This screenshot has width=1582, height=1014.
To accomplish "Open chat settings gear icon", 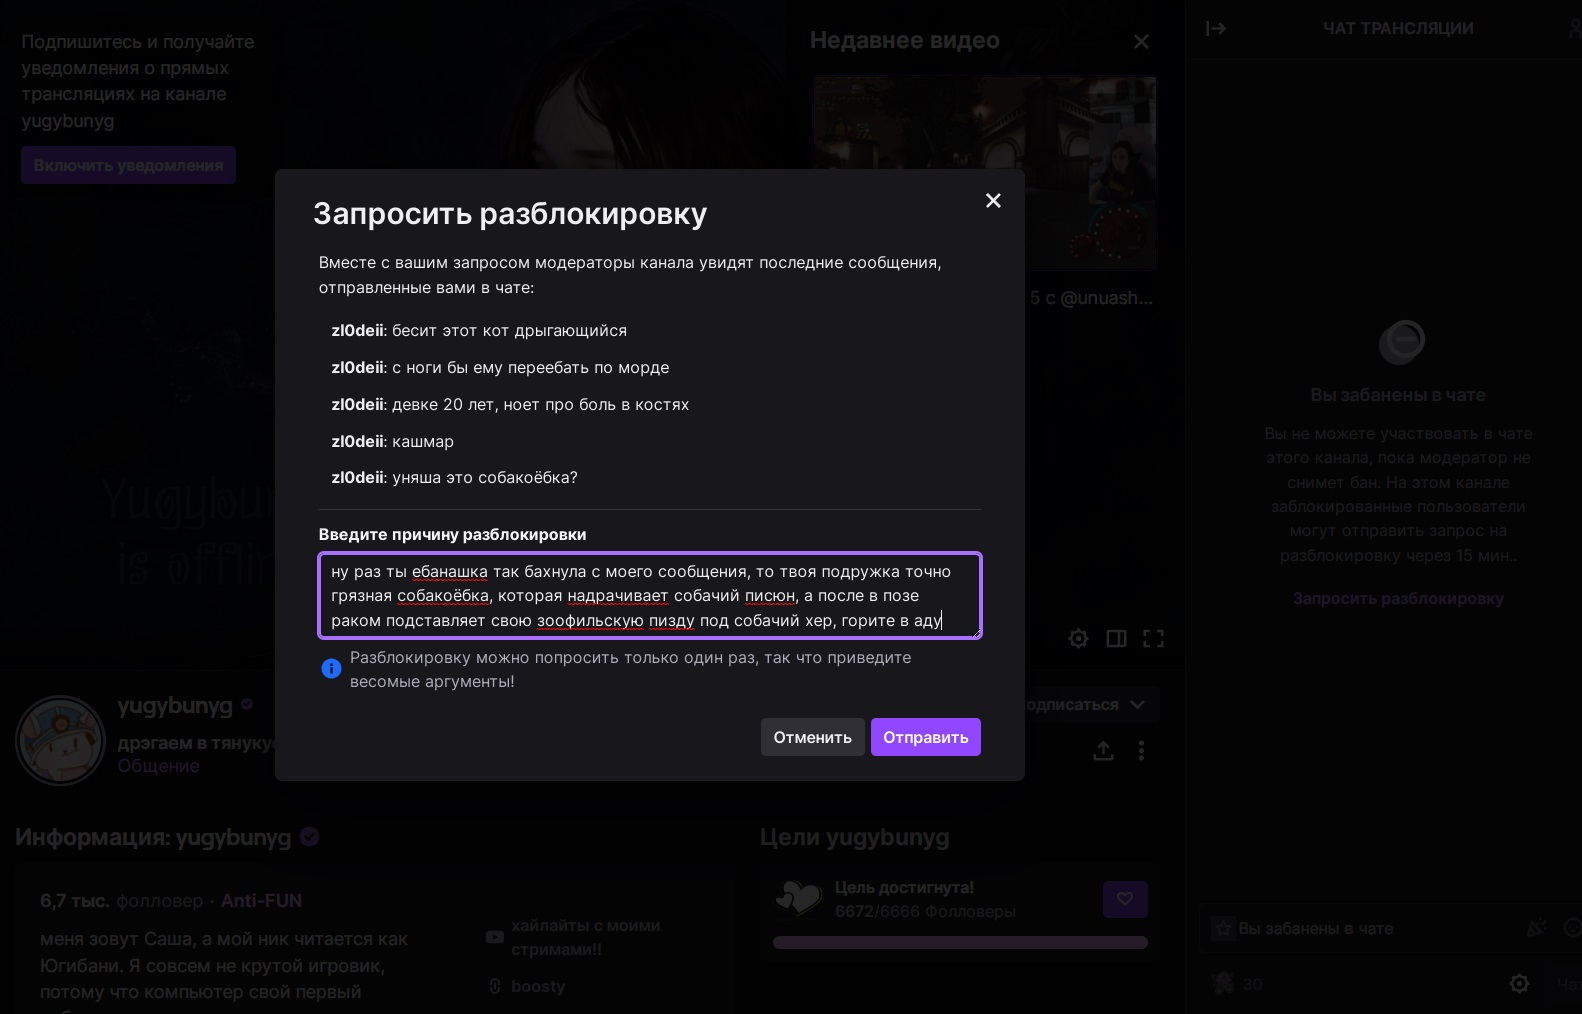I will [x=1519, y=984].
